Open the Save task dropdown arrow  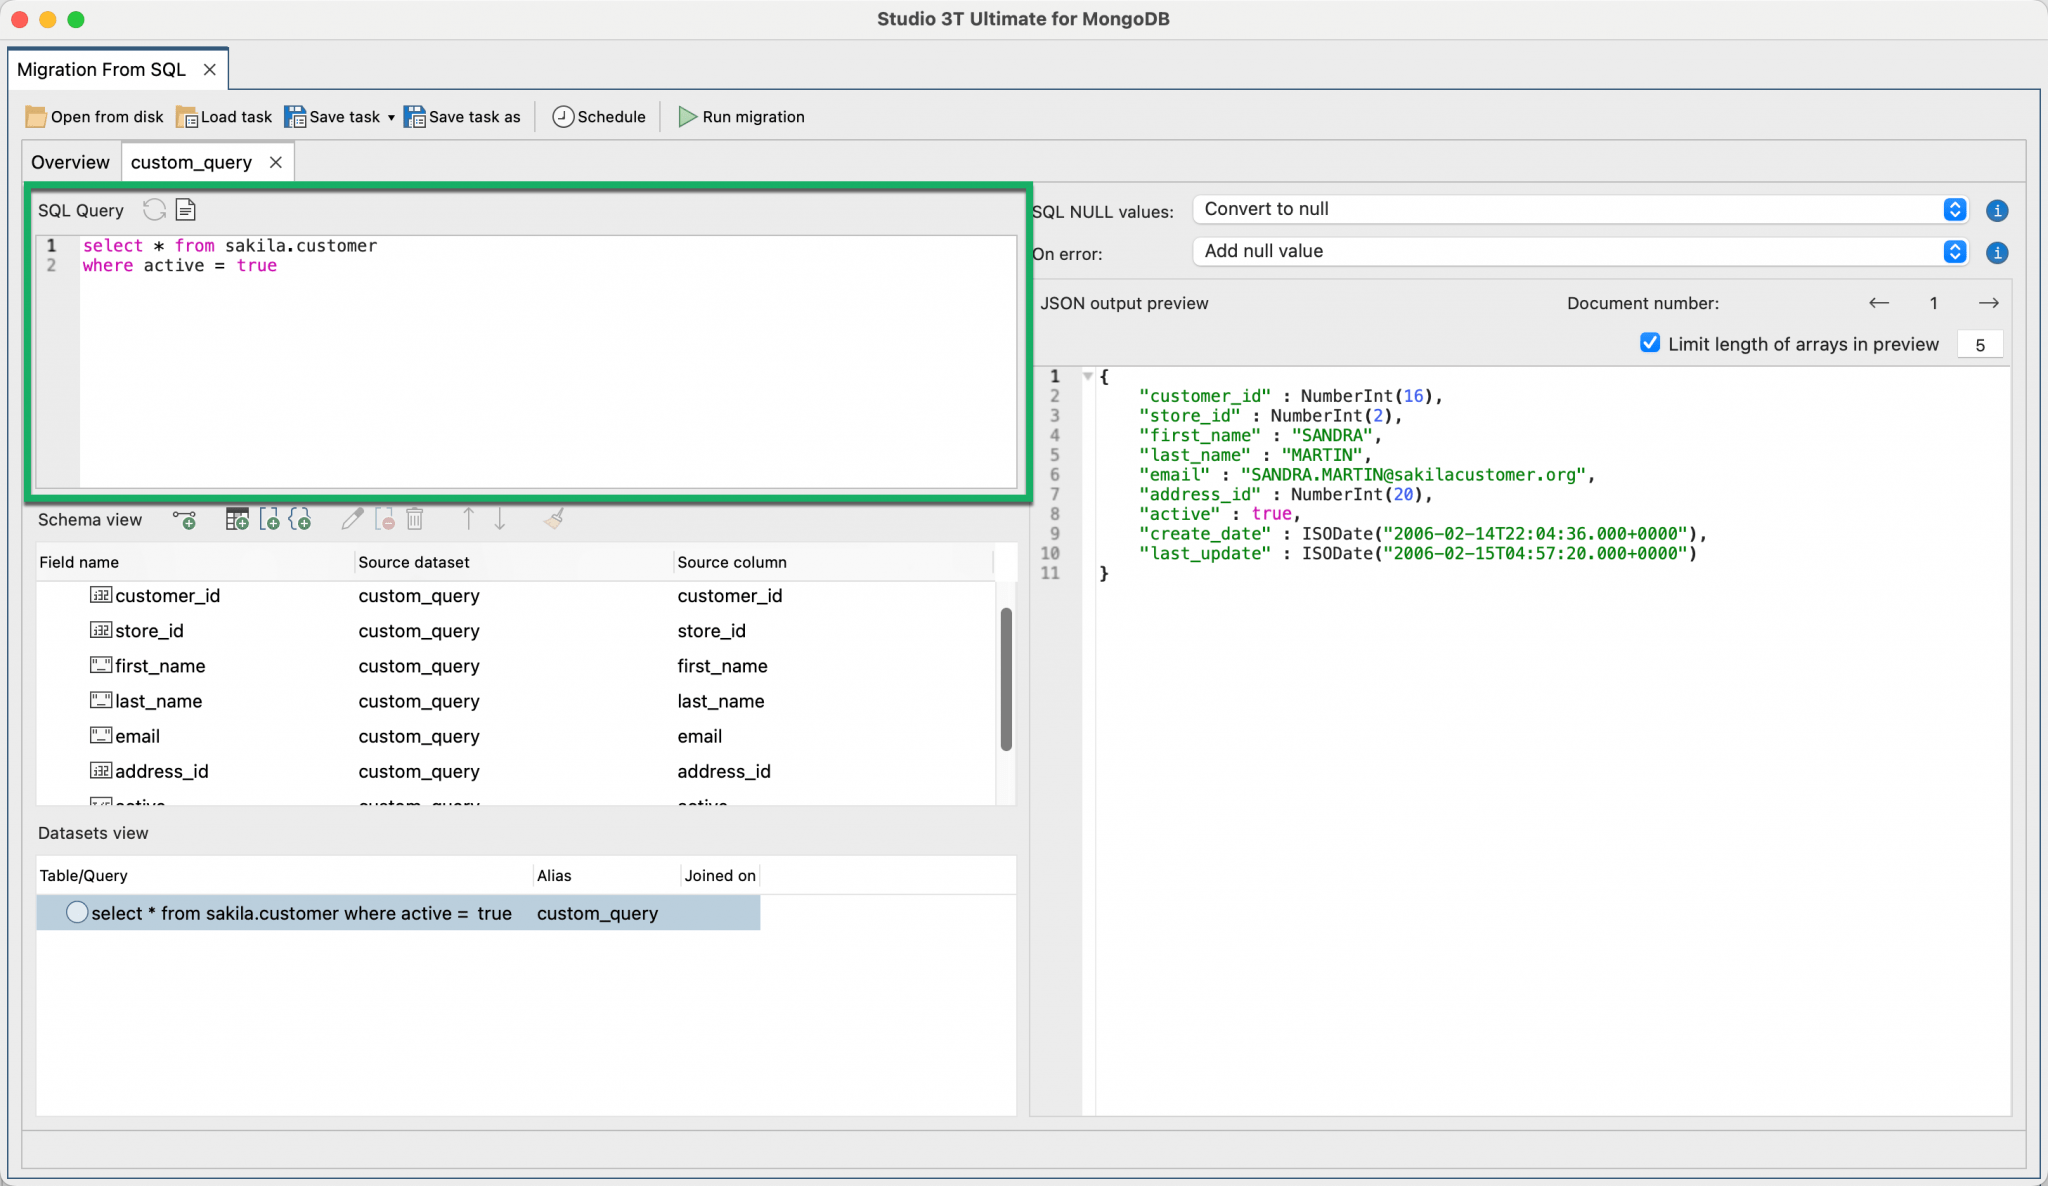pos(391,118)
